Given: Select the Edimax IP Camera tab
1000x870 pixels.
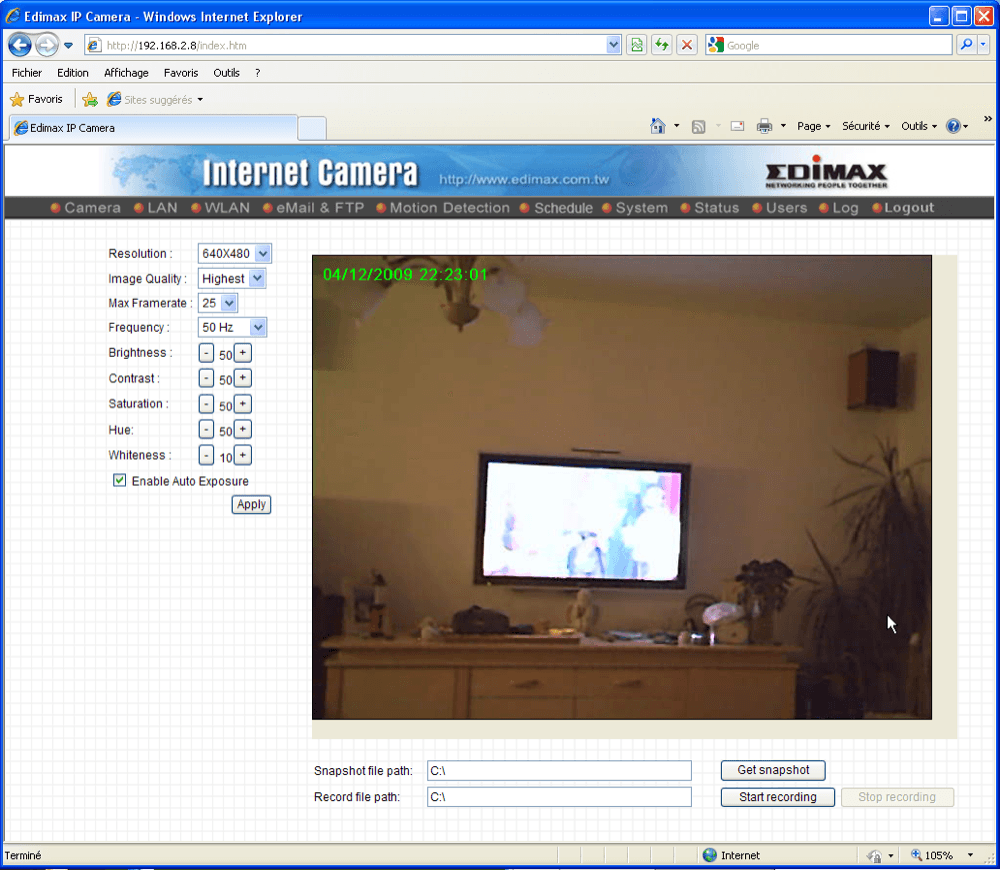Looking at the screenshot, I should 153,128.
